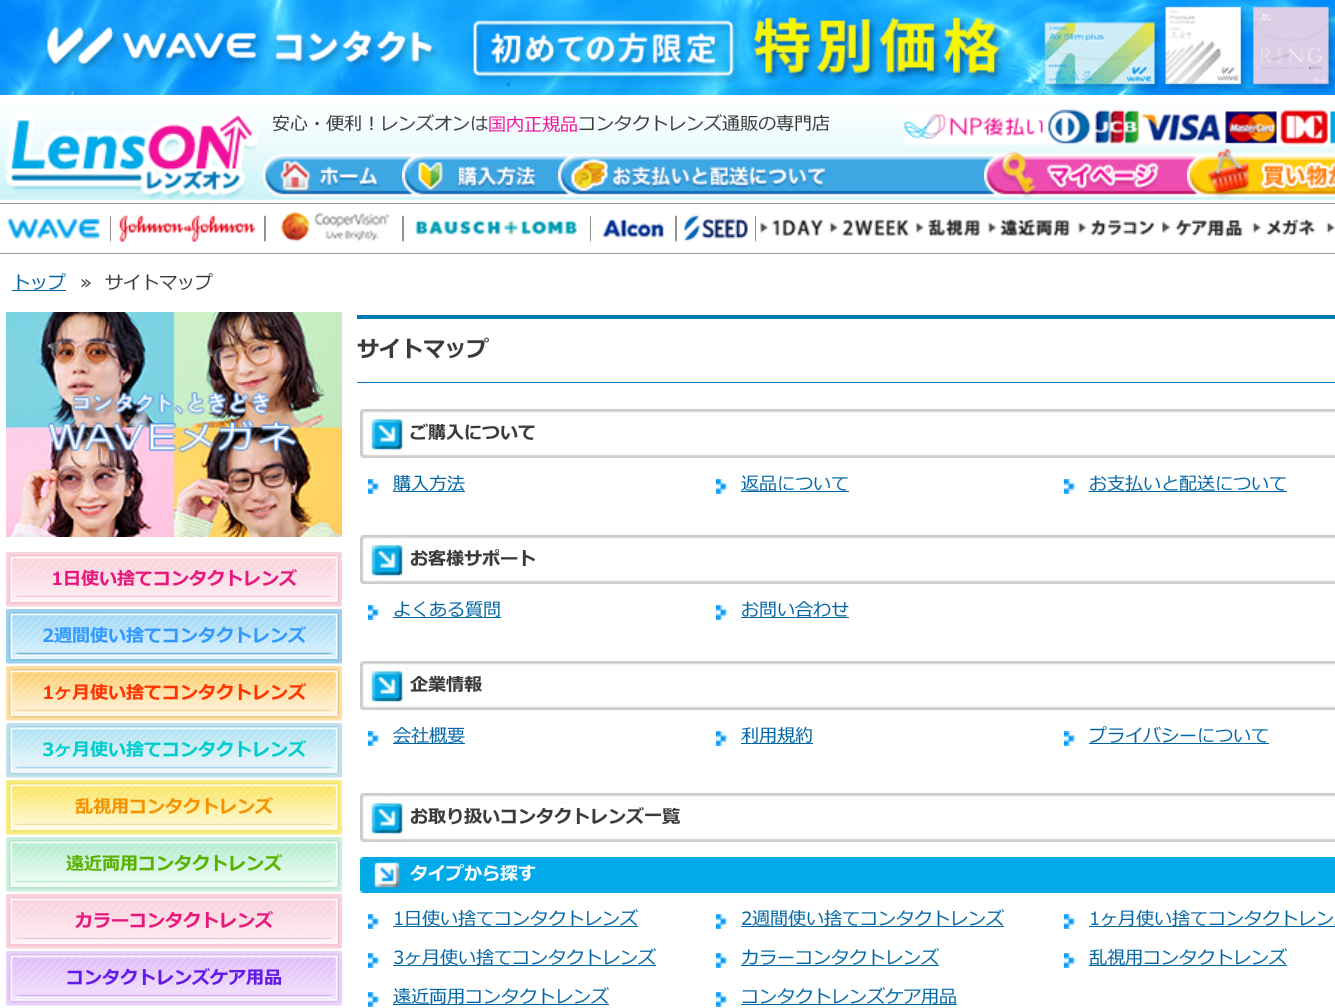The image size is (1335, 1008).
Task: Open the よくある質問 link
Action: click(x=446, y=610)
